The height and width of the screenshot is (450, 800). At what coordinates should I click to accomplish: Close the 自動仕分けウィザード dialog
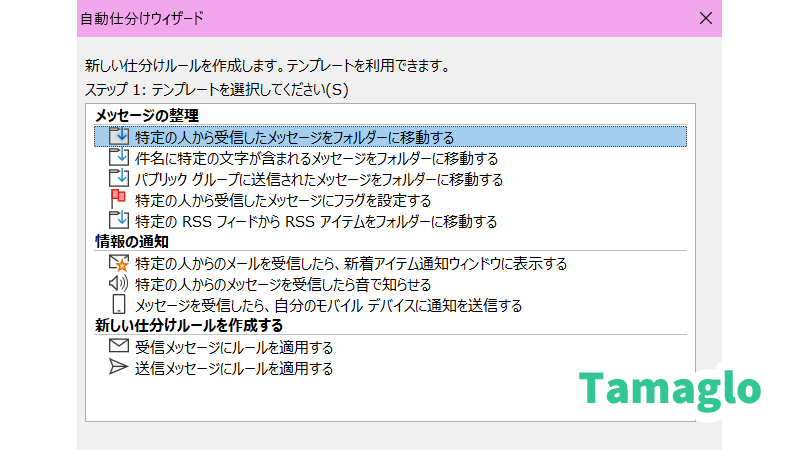tap(706, 17)
